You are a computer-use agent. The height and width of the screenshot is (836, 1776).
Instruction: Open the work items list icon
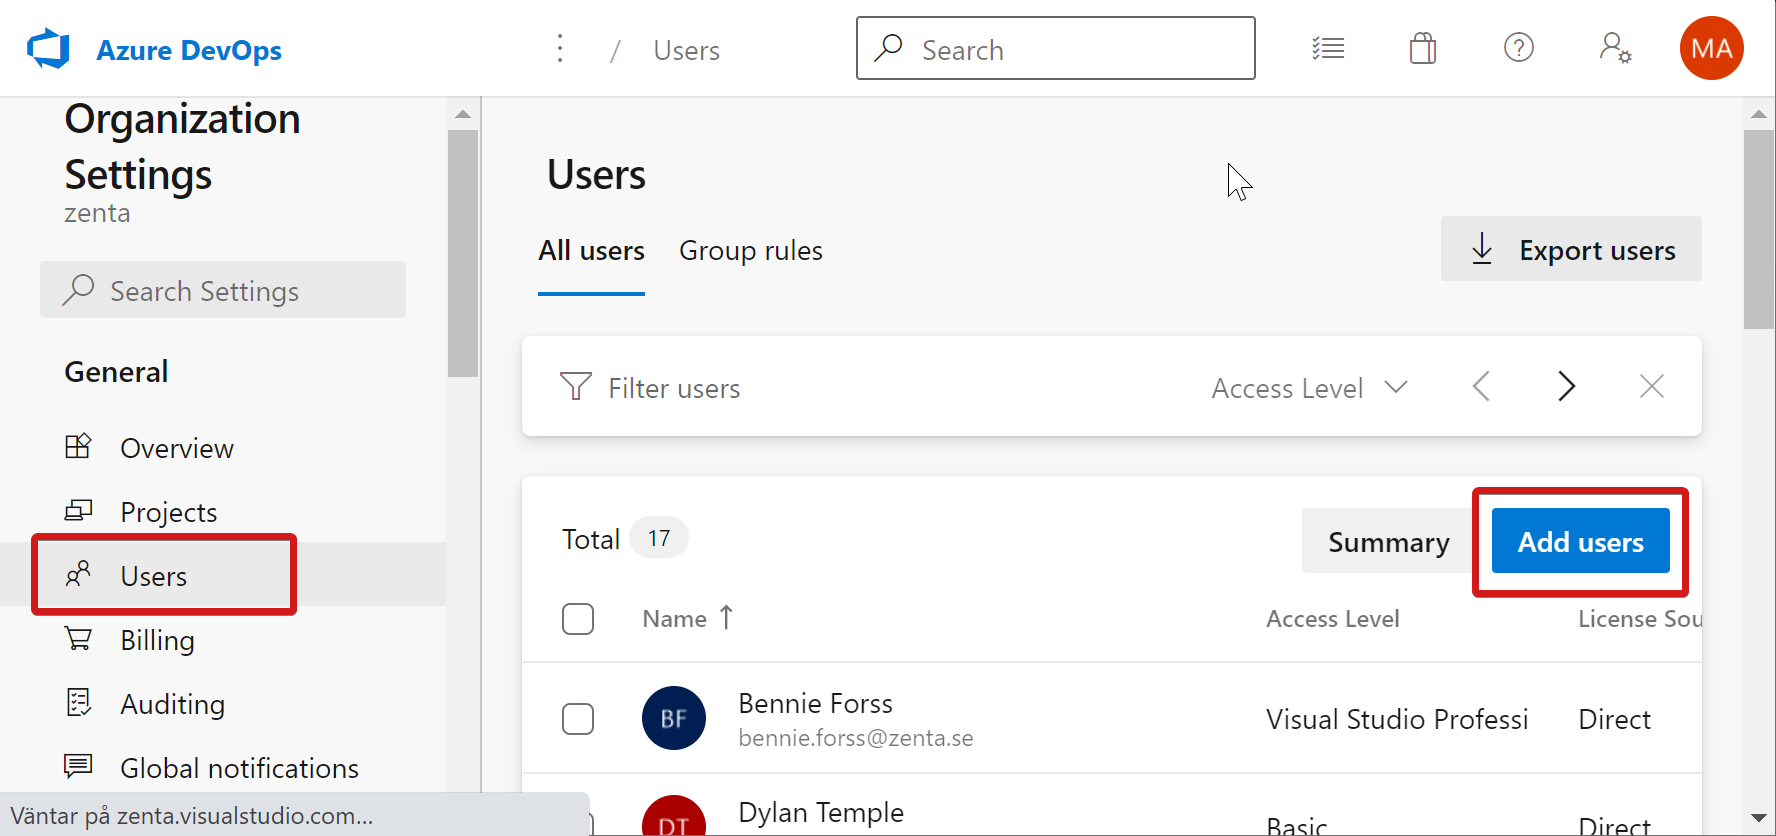point(1328,48)
